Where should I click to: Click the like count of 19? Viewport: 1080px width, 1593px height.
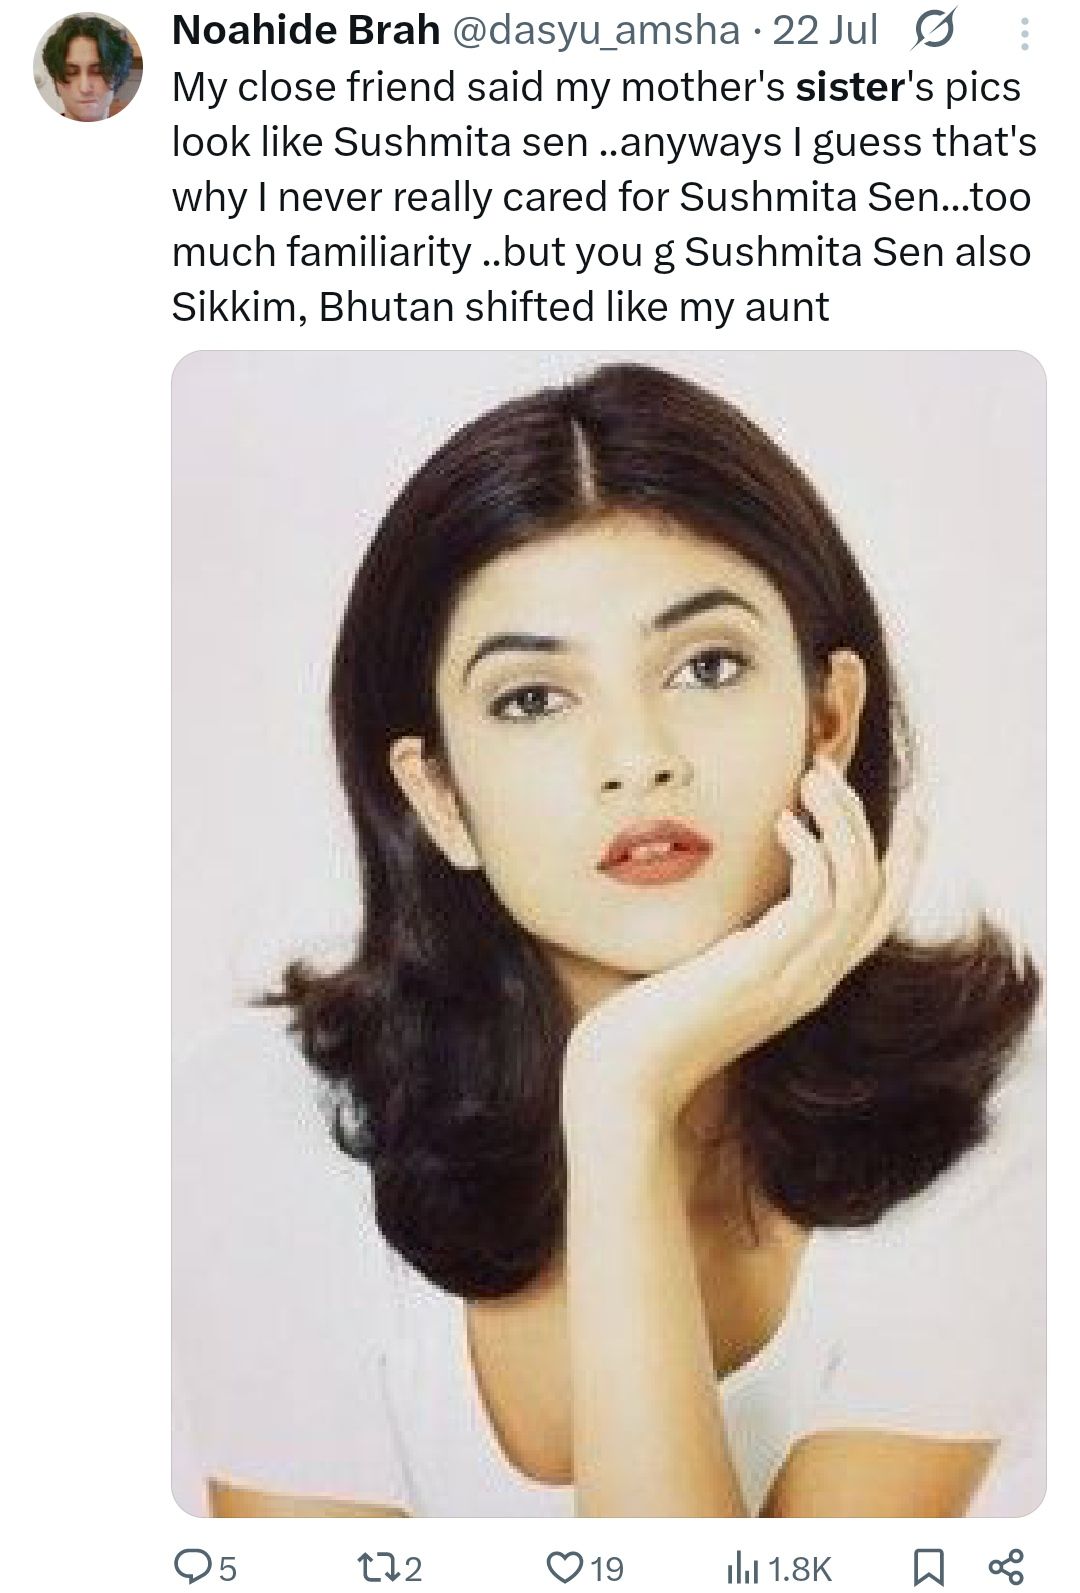(607, 1568)
